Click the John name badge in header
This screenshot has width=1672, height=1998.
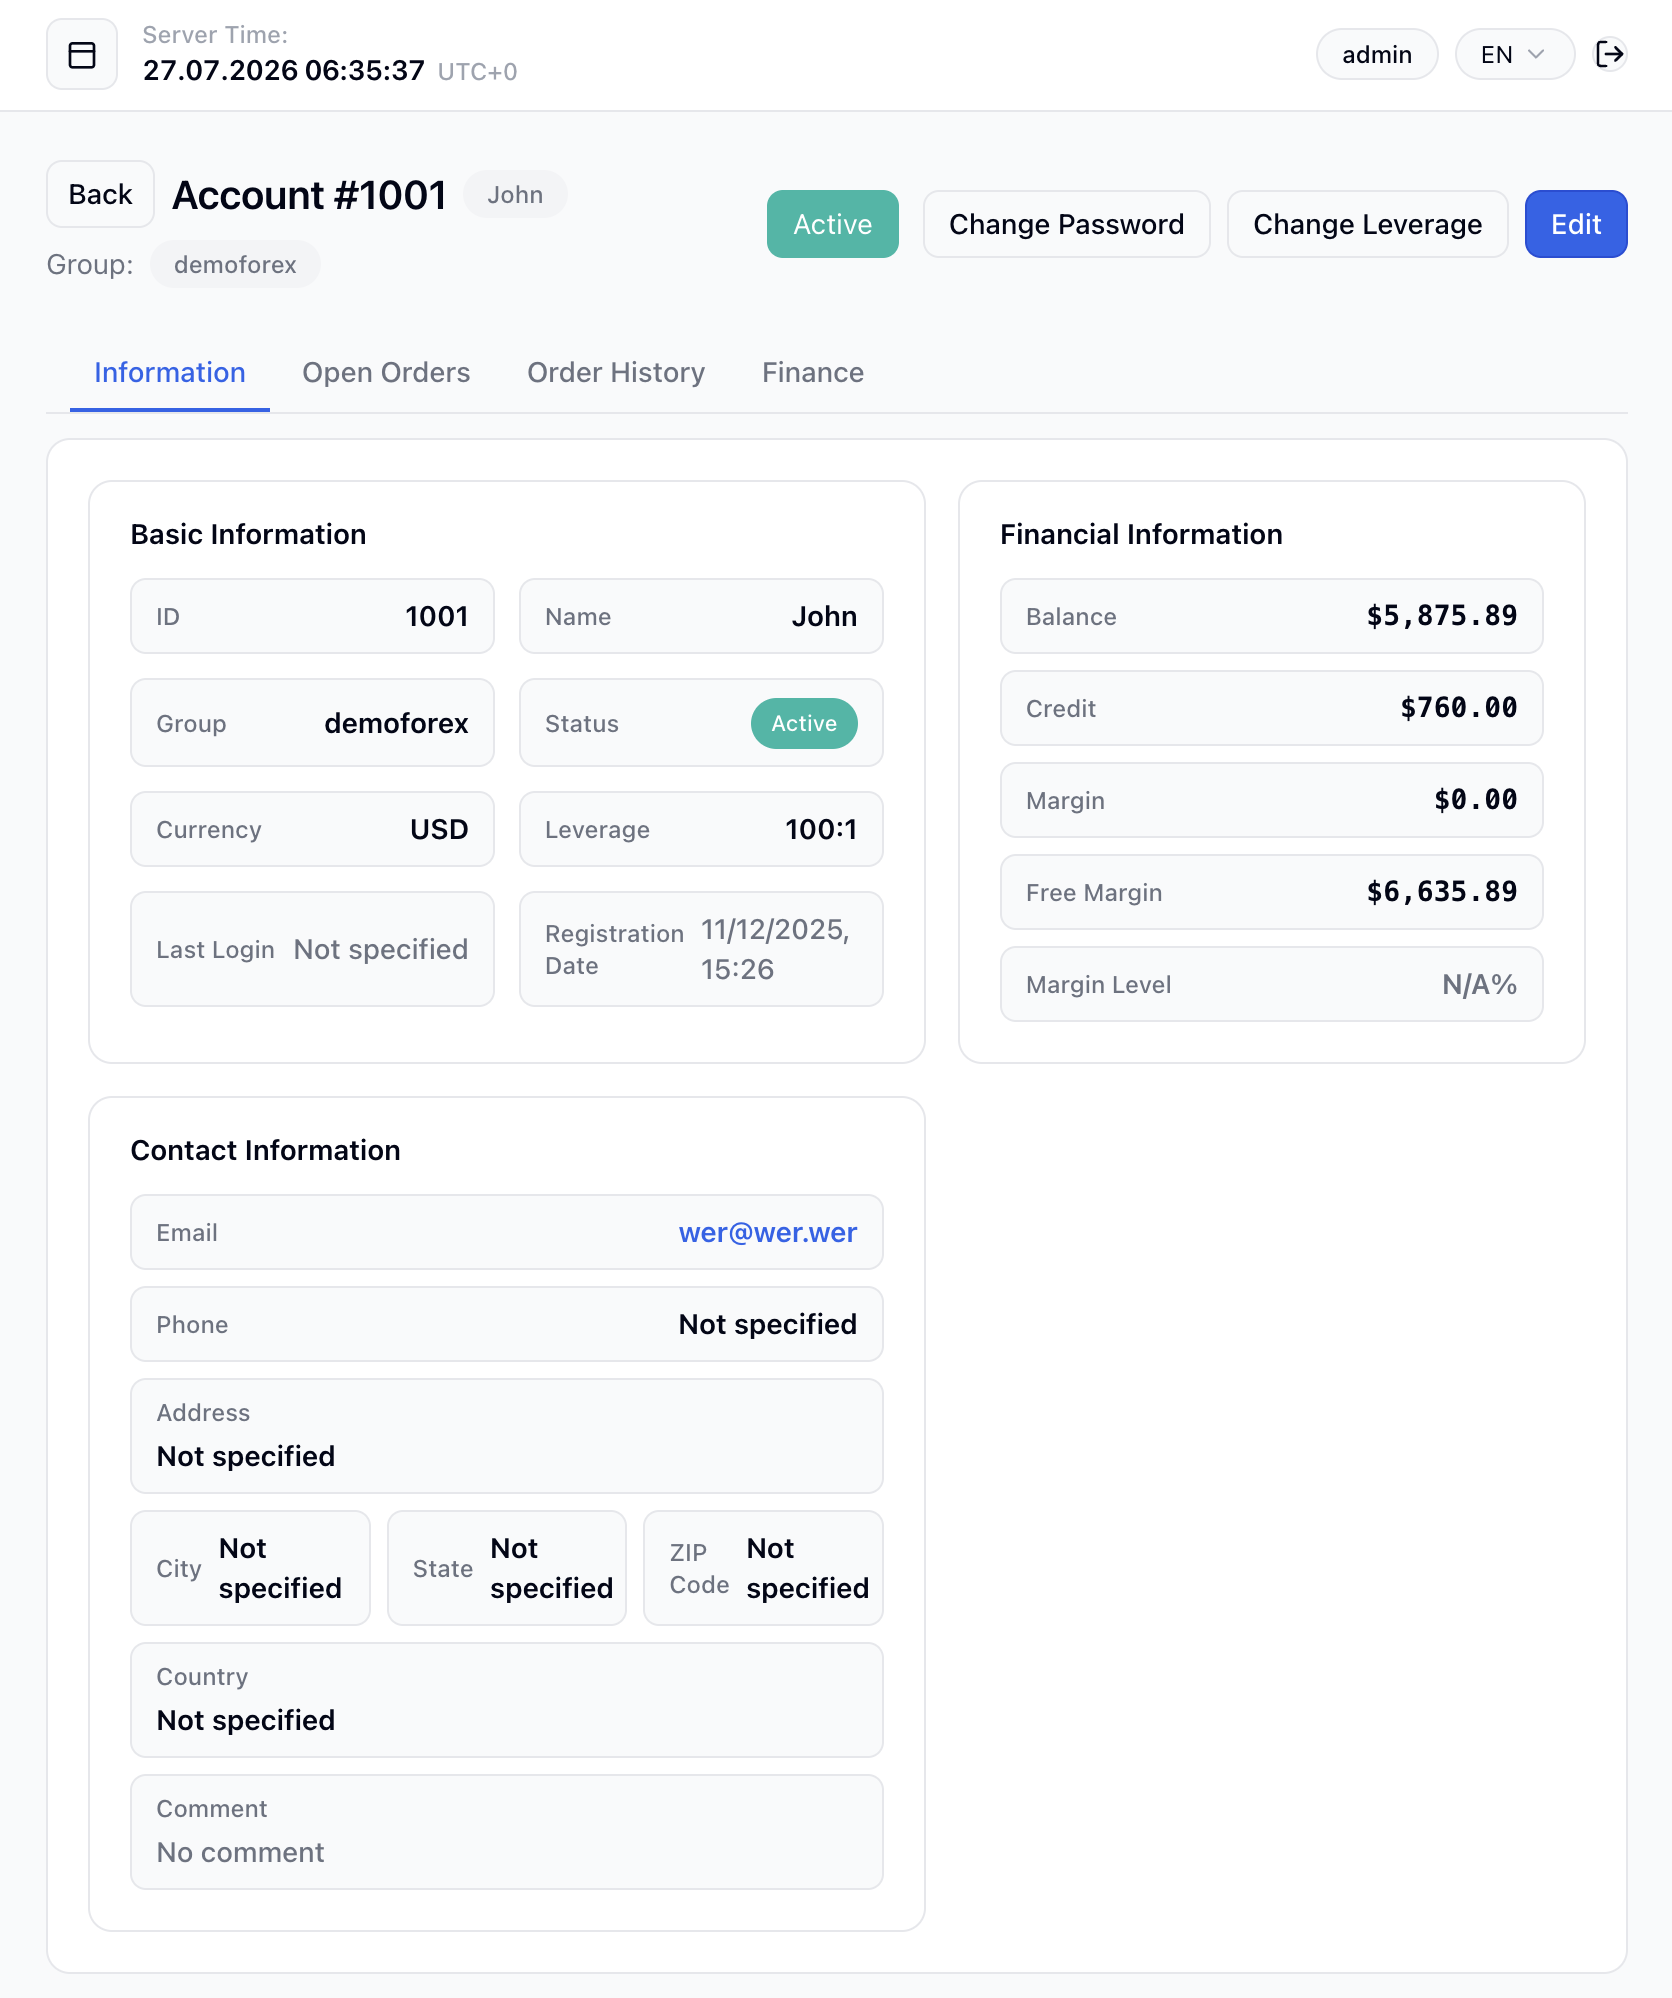coord(515,195)
